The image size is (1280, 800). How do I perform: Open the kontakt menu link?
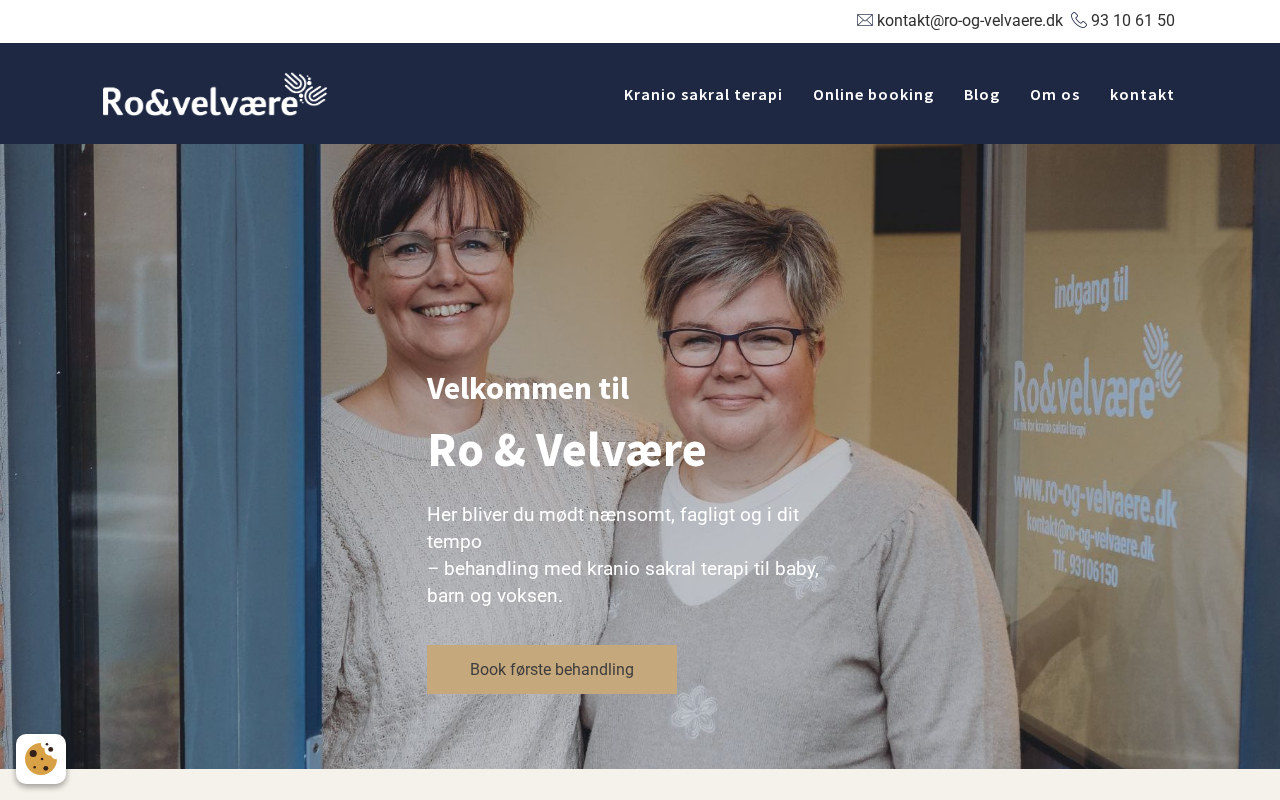point(1142,94)
